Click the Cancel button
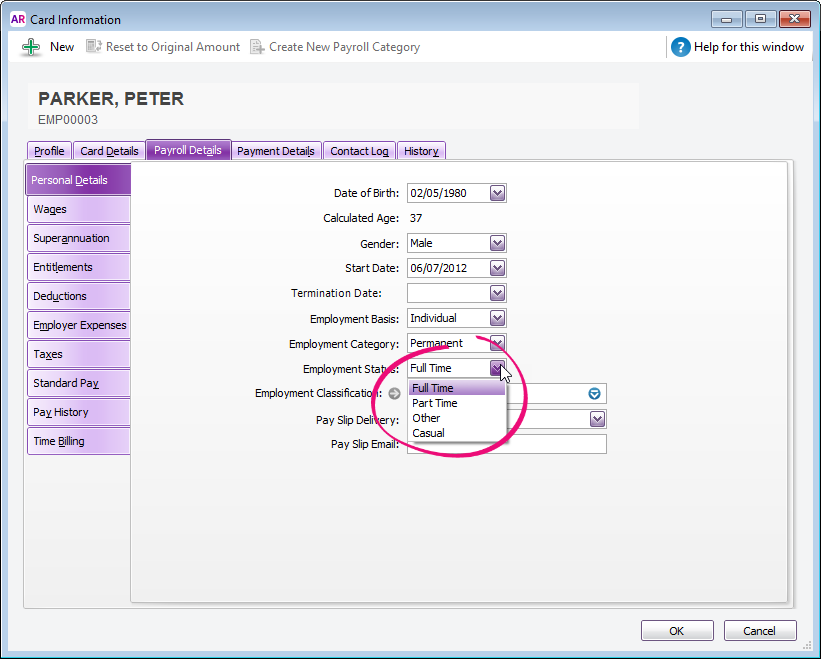Screen dimensions: 821x659 coord(759,631)
